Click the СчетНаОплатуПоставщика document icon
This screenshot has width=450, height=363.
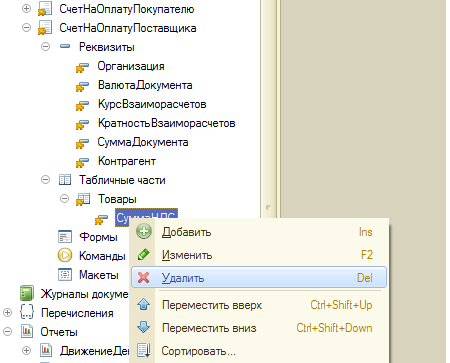(x=45, y=28)
